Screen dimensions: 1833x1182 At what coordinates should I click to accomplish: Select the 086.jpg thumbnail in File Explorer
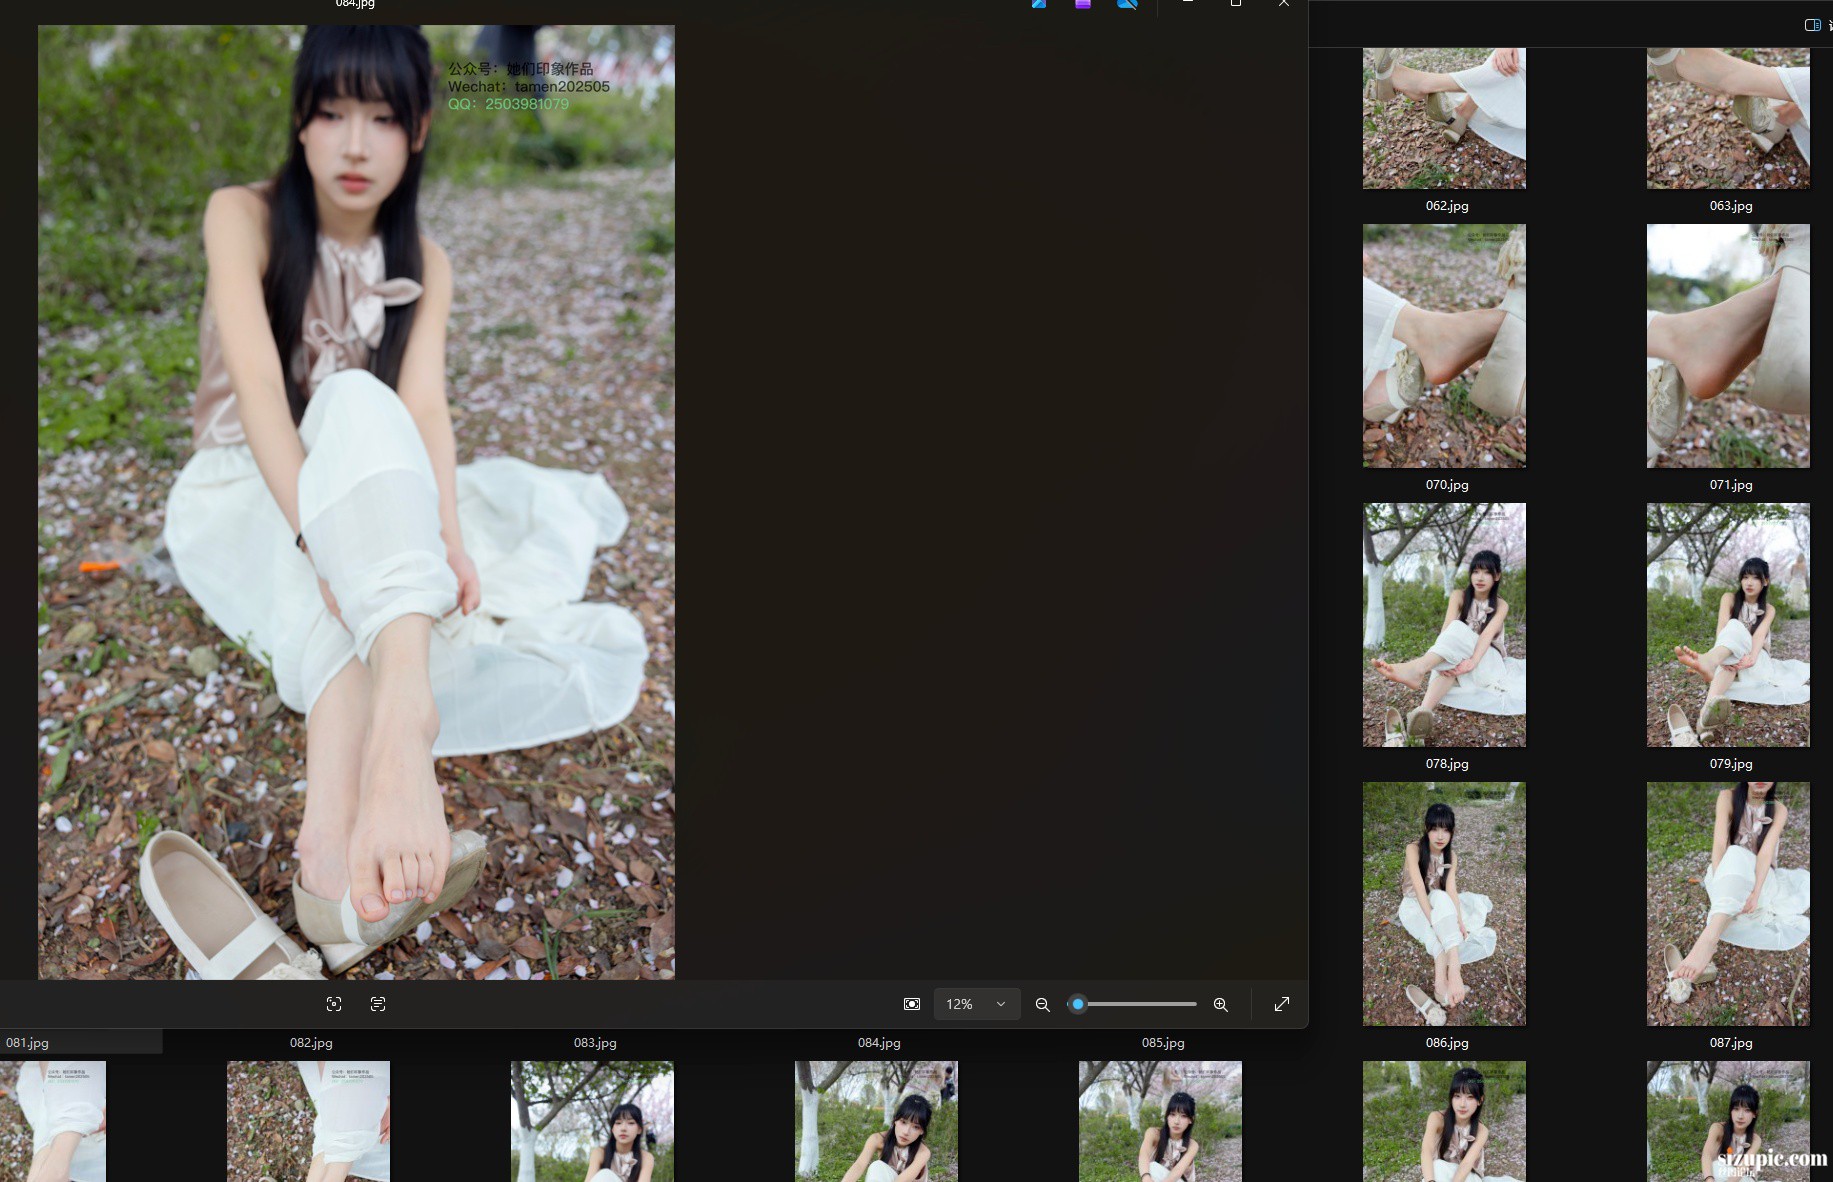[x=1444, y=904]
